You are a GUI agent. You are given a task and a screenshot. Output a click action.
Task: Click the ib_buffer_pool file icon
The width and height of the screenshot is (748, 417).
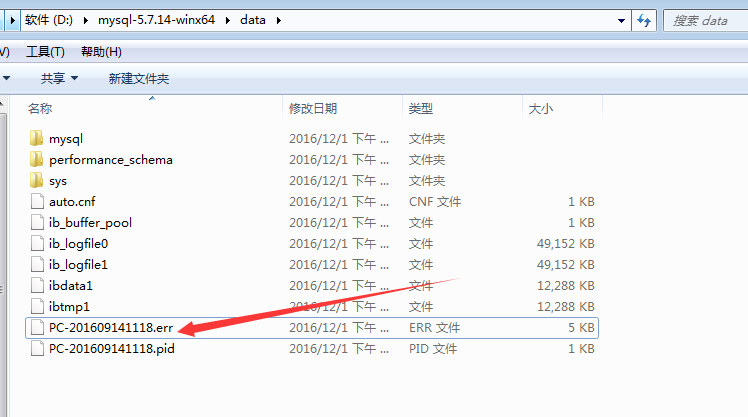[x=37, y=222]
